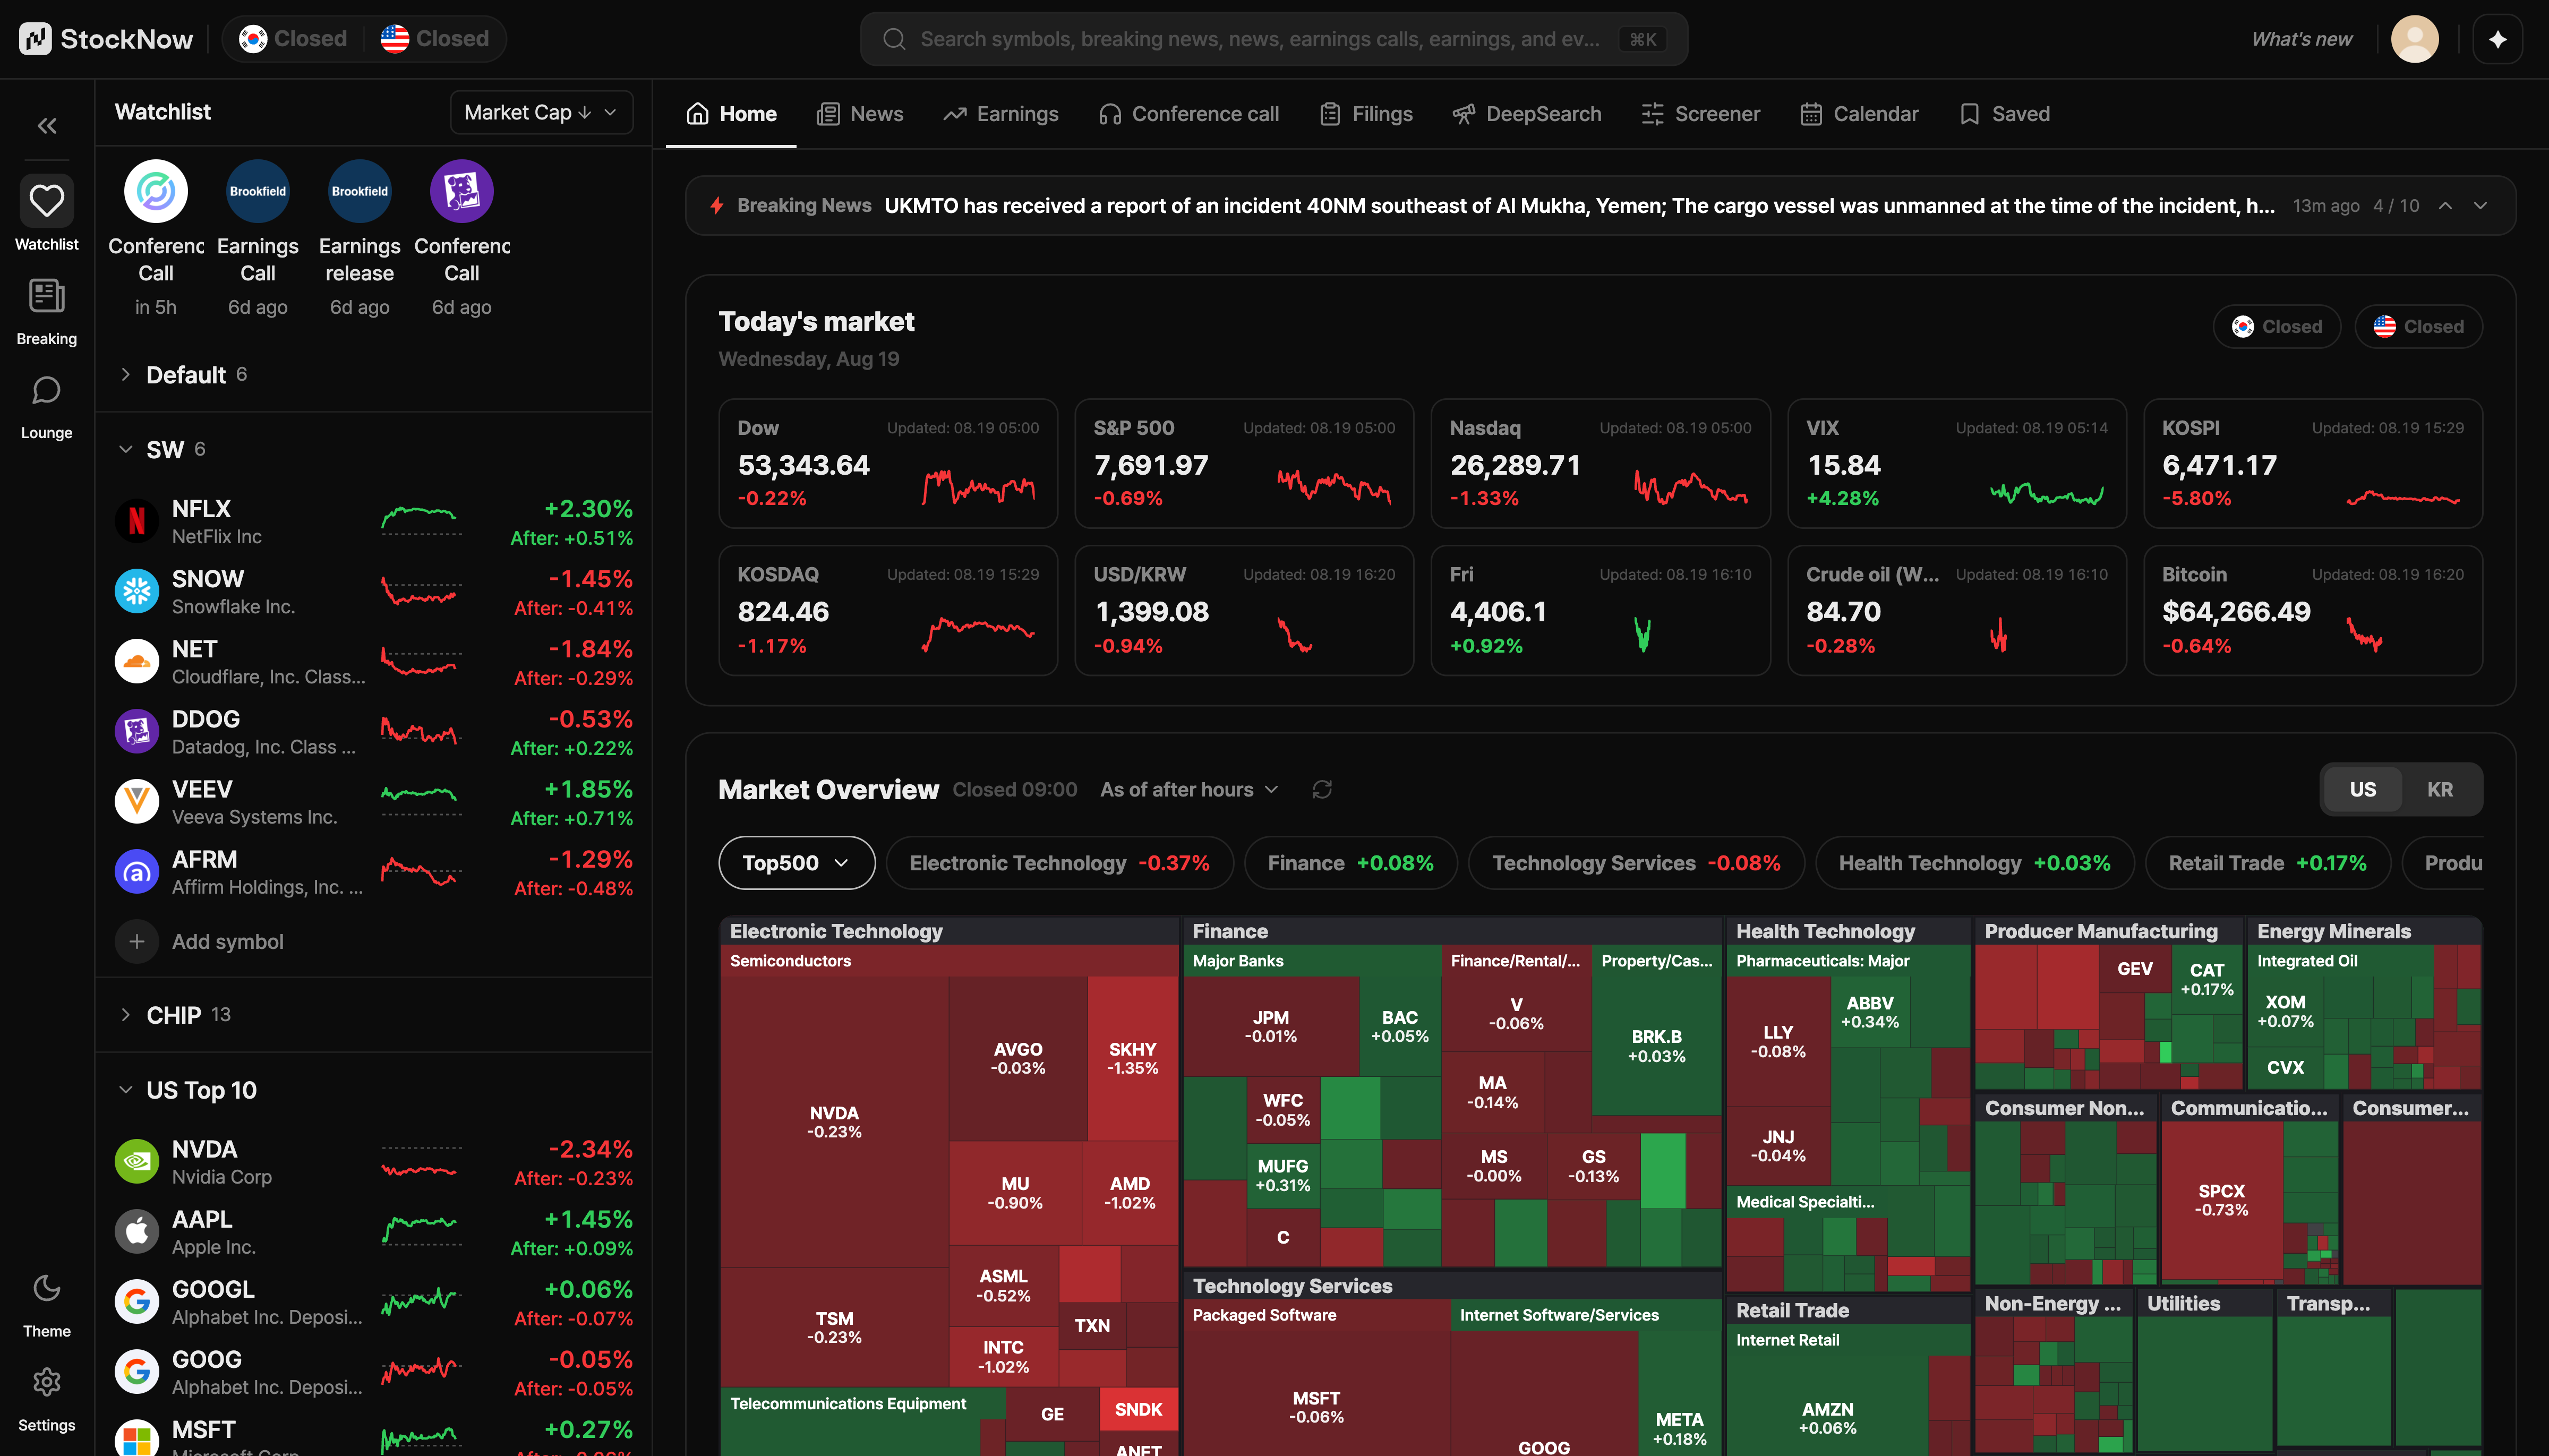Click the Affirm AFRM logo
Viewport: 2549px width, 1456px height.
tap(137, 871)
